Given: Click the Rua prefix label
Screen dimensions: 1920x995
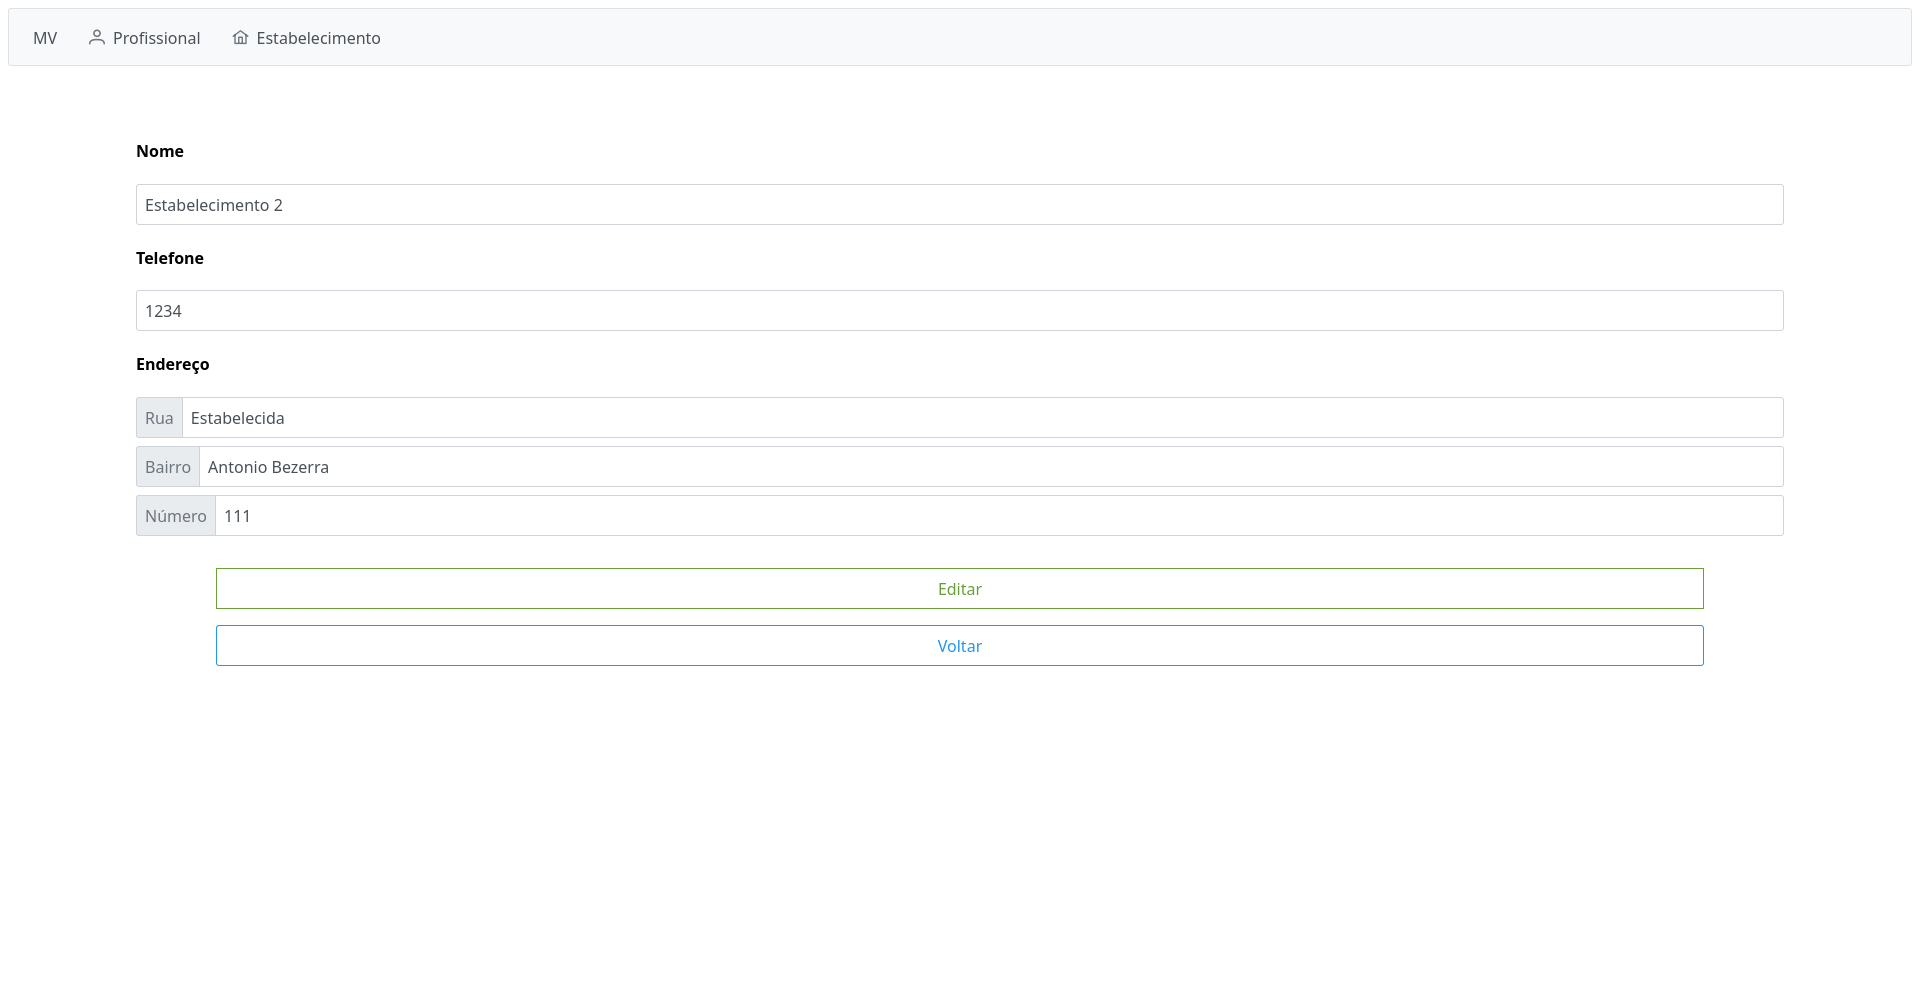Looking at the screenshot, I should (x=159, y=418).
